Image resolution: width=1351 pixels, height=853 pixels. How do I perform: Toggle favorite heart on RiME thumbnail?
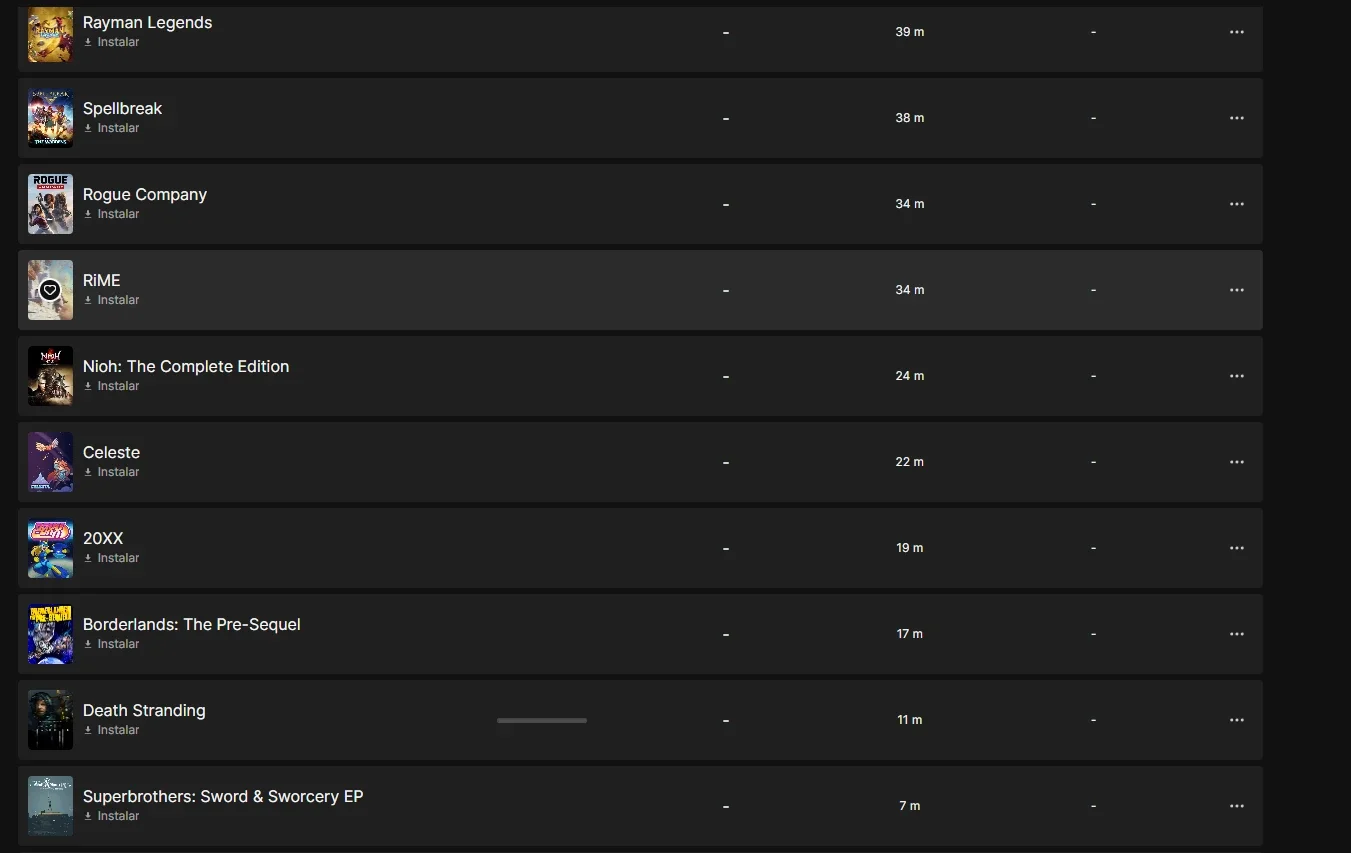point(50,290)
